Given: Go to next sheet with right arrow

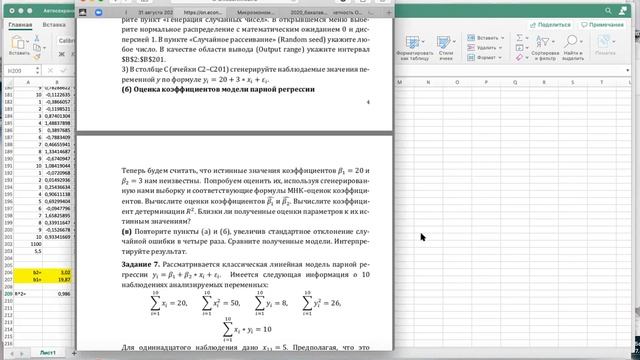Looking at the screenshot, I should 22,353.
